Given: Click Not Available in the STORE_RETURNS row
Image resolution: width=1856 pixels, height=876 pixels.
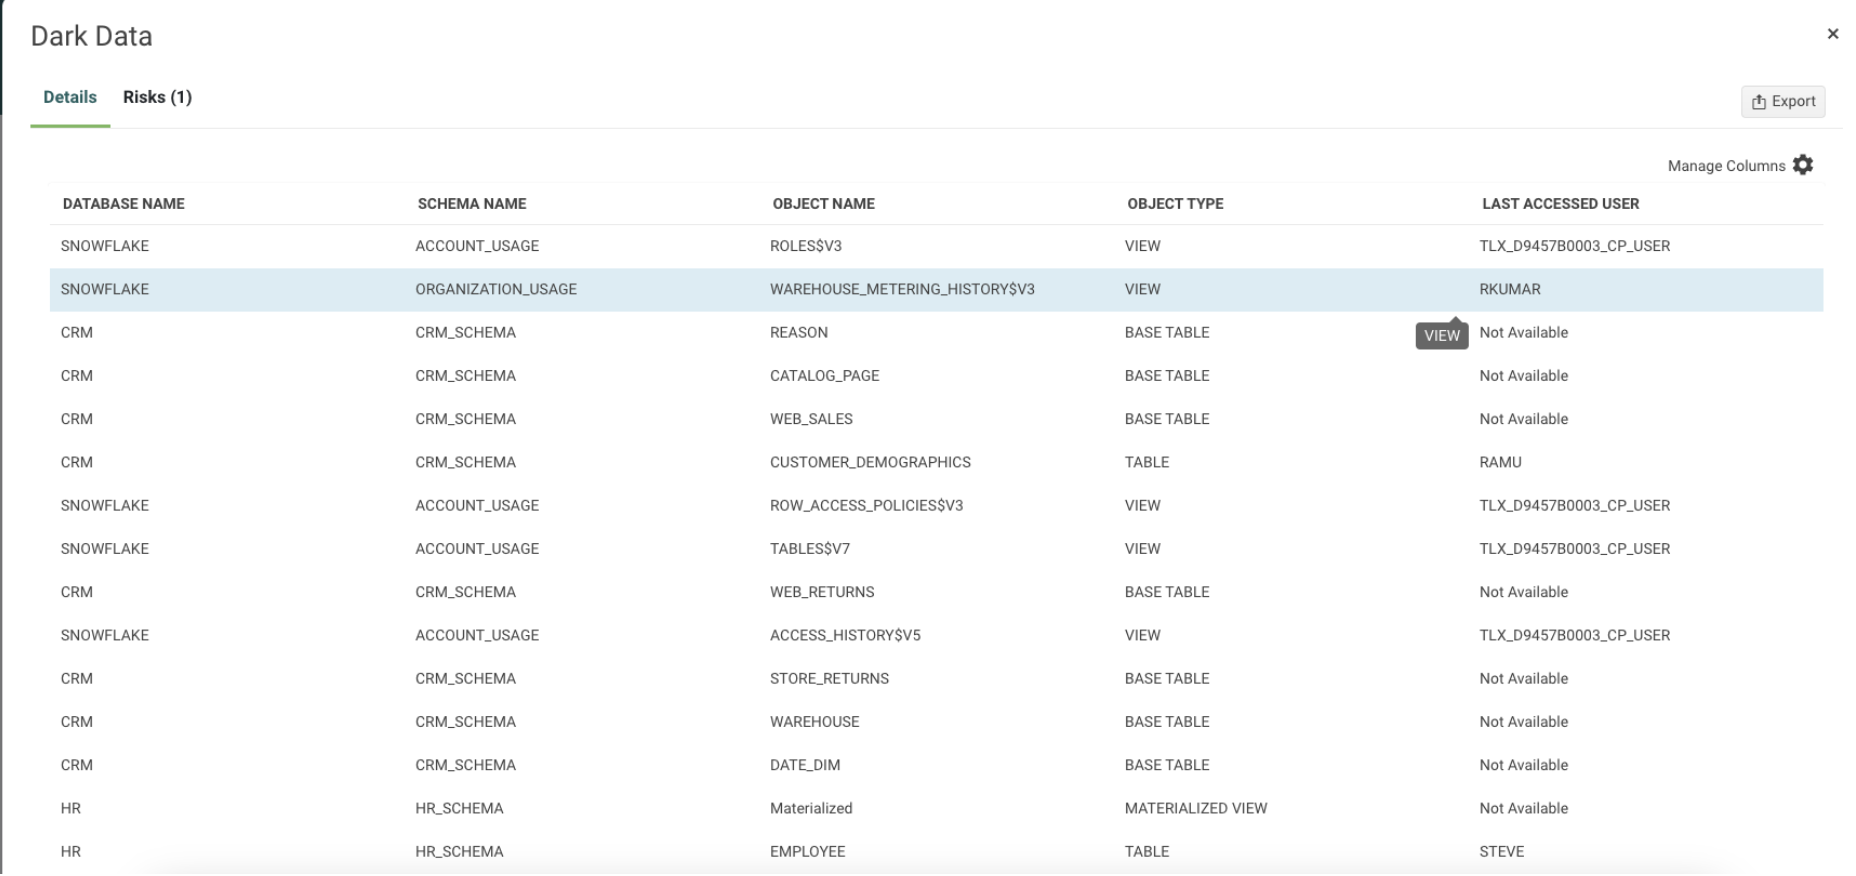Looking at the screenshot, I should pos(1524,678).
